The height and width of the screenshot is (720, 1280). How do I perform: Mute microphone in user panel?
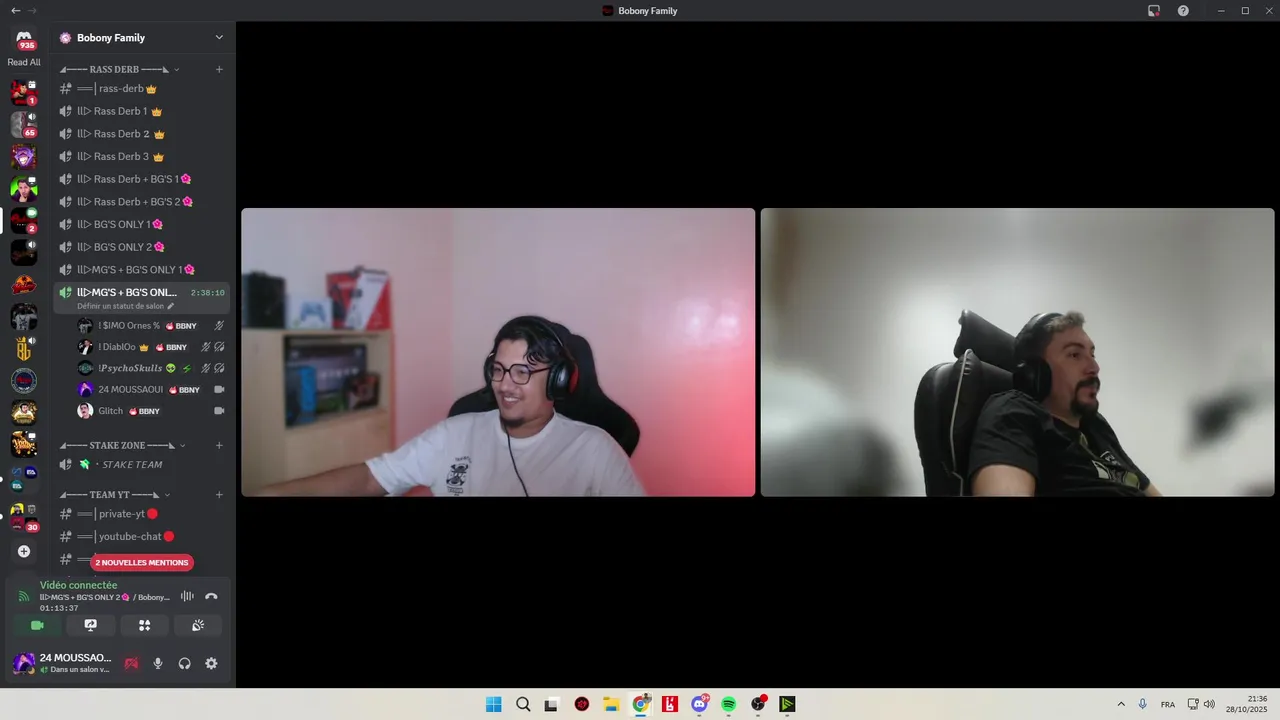point(158,663)
